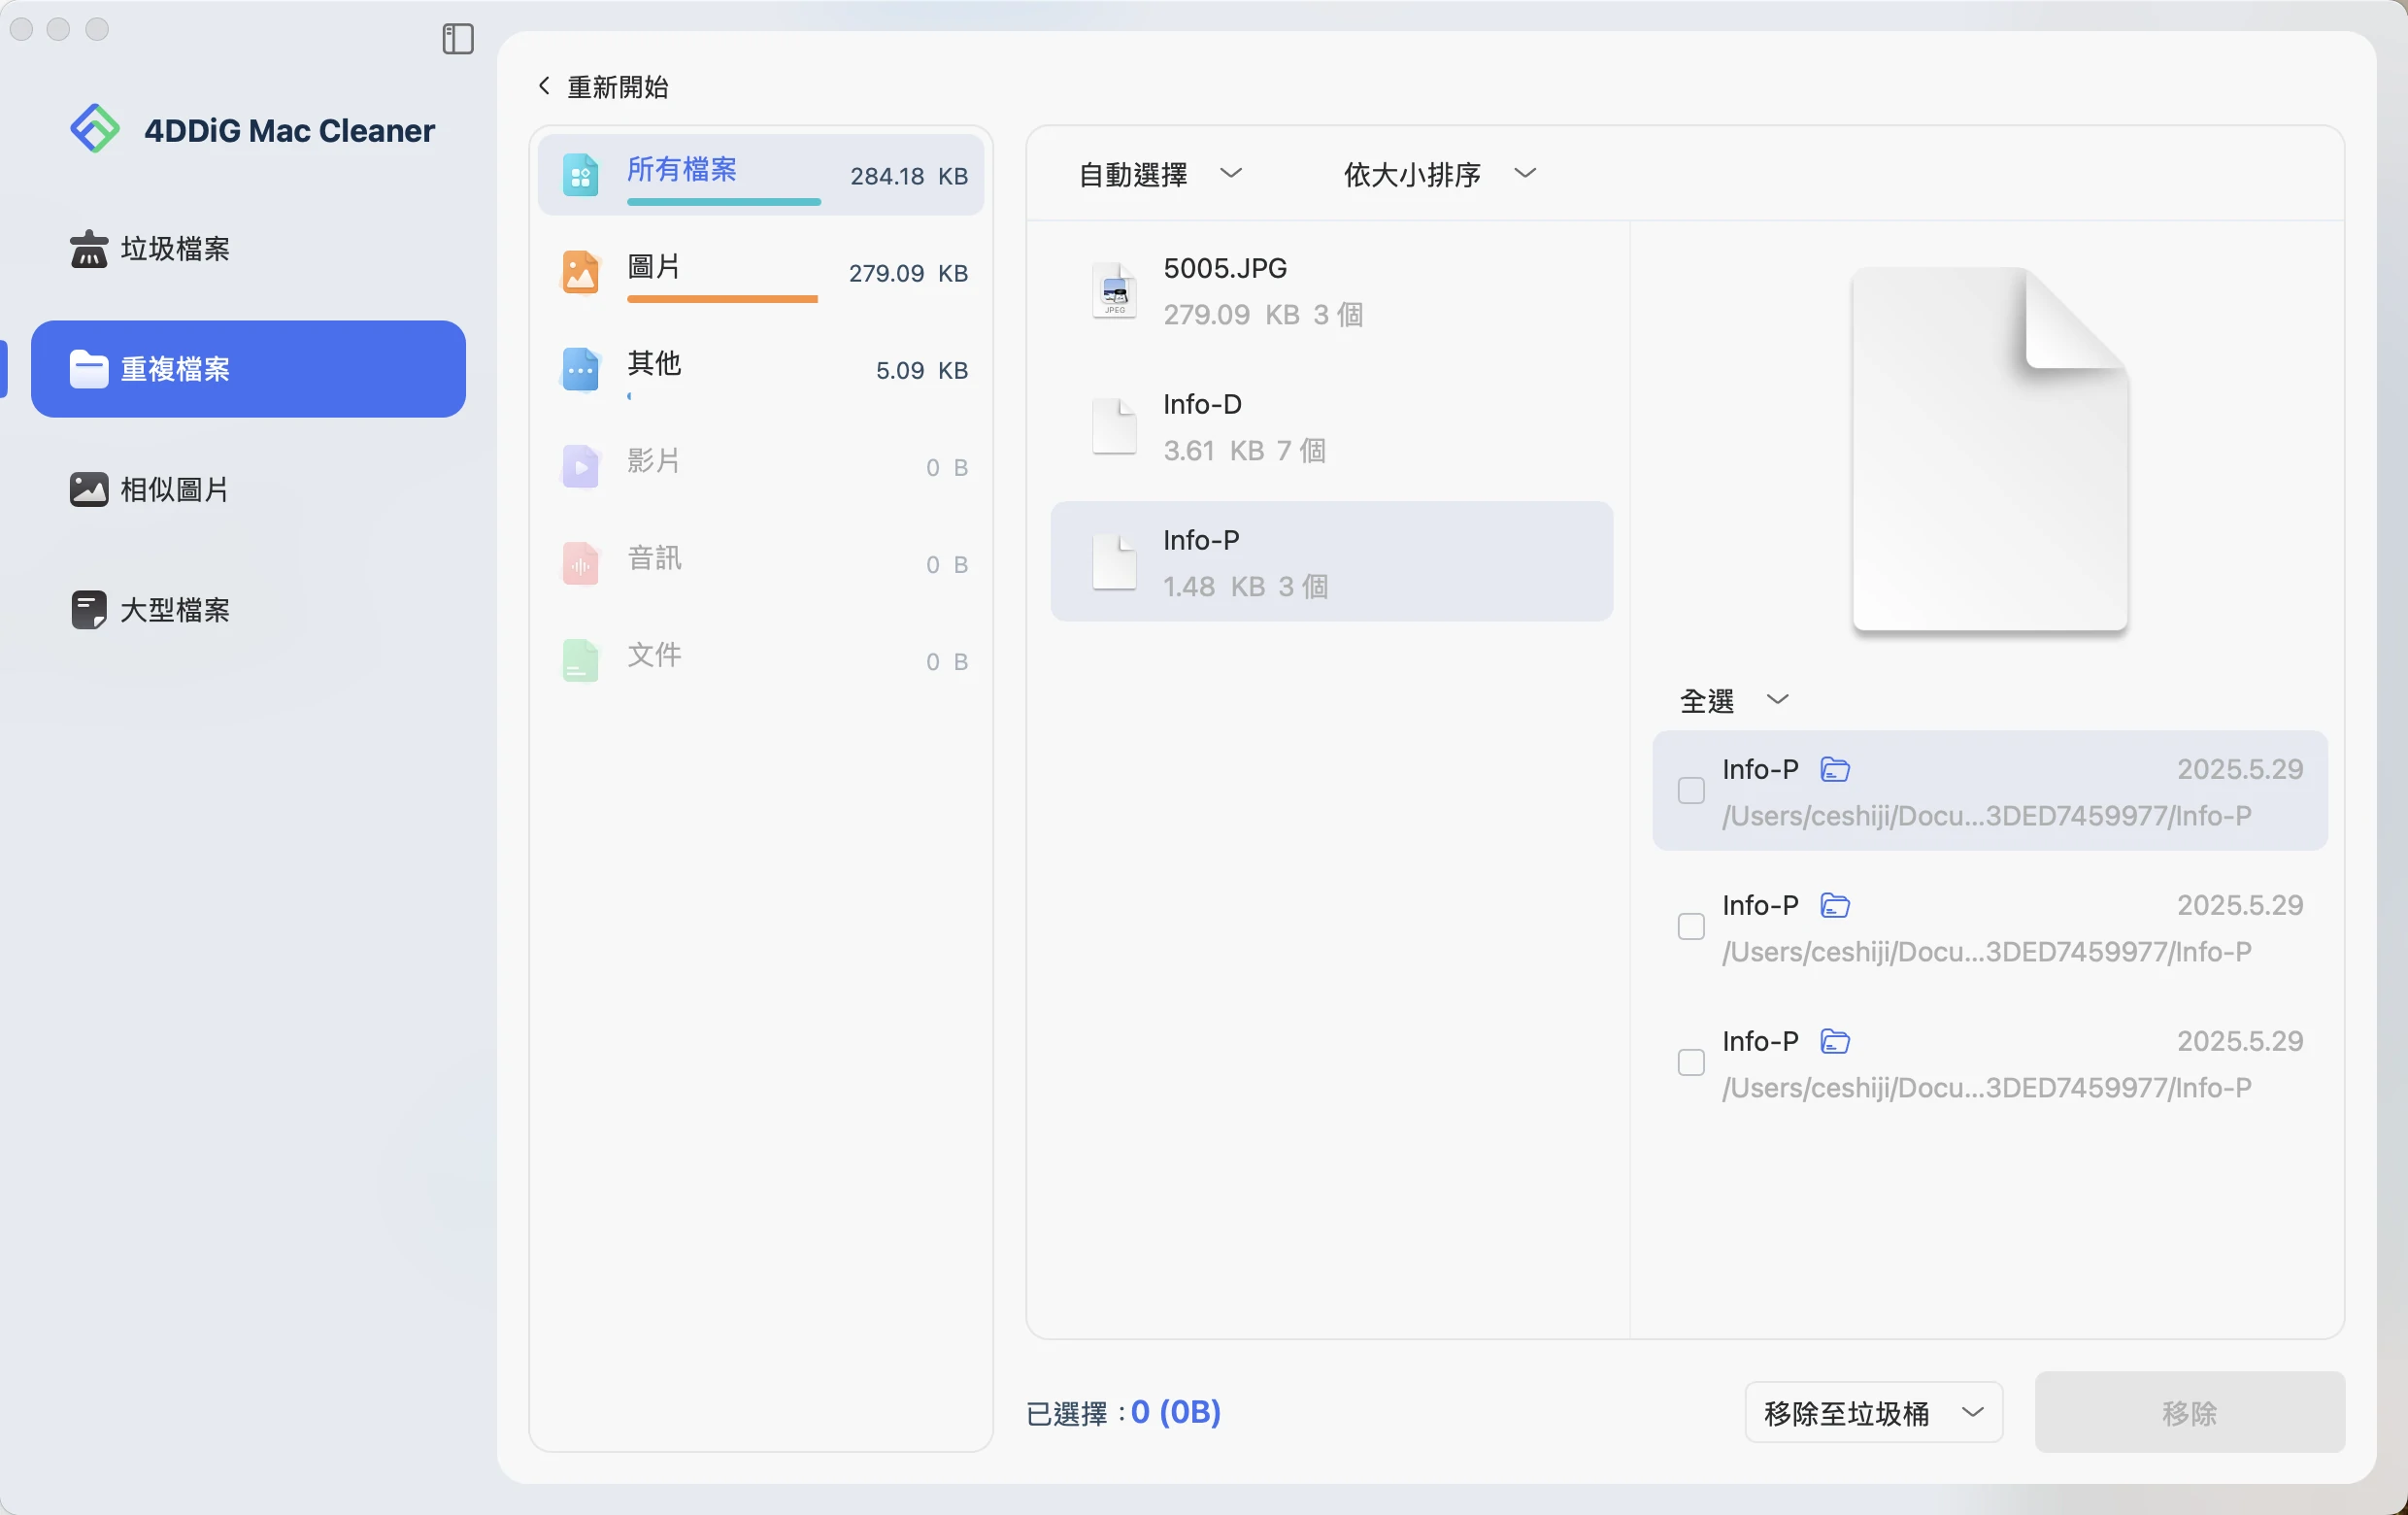
Task: Select the Info-D duplicate group
Action: click(x=1331, y=426)
